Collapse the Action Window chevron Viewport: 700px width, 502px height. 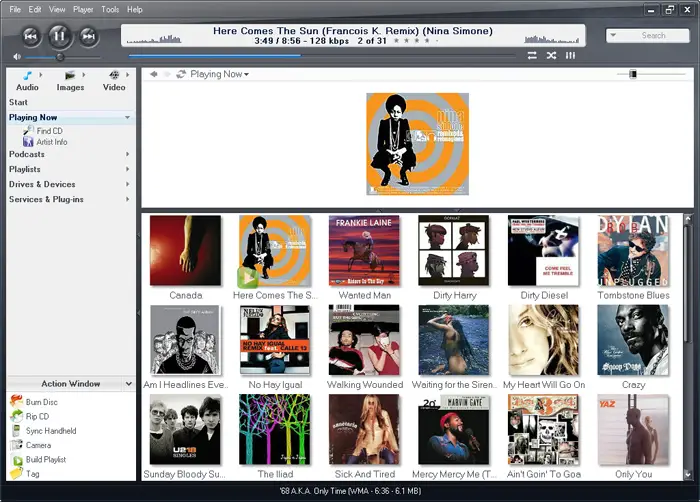point(129,384)
